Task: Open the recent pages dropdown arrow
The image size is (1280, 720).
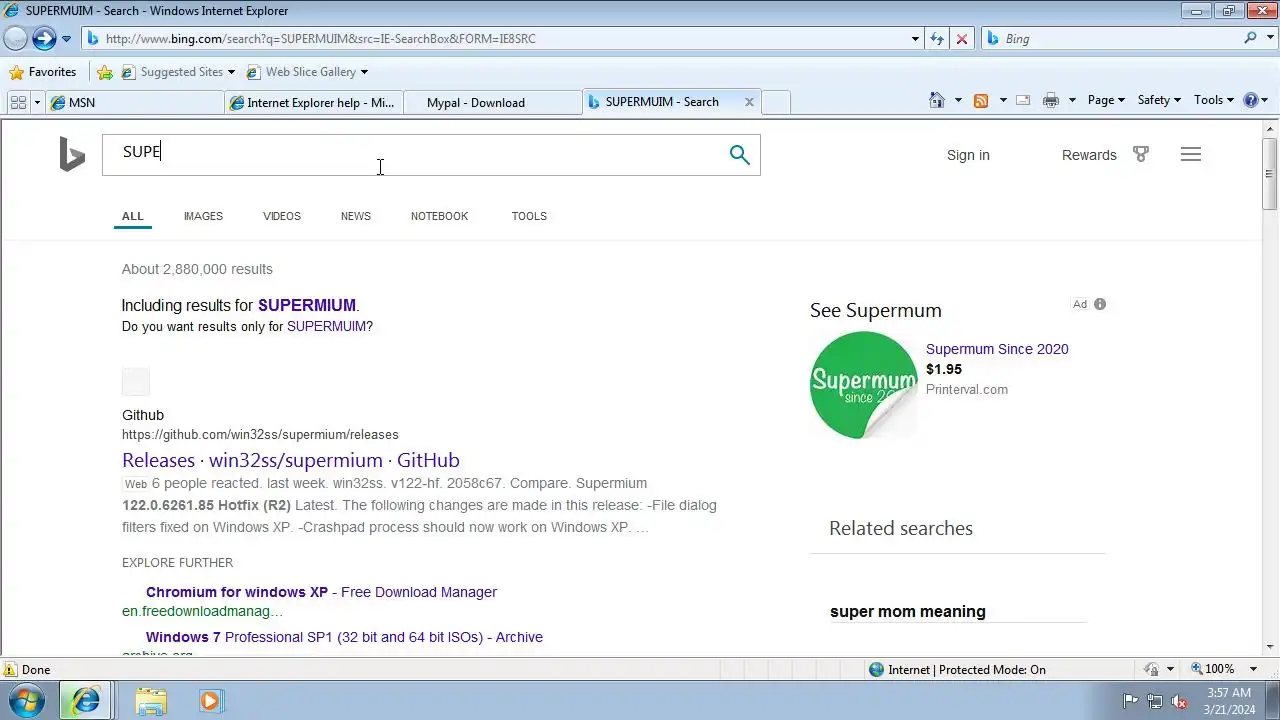Action: (x=66, y=39)
